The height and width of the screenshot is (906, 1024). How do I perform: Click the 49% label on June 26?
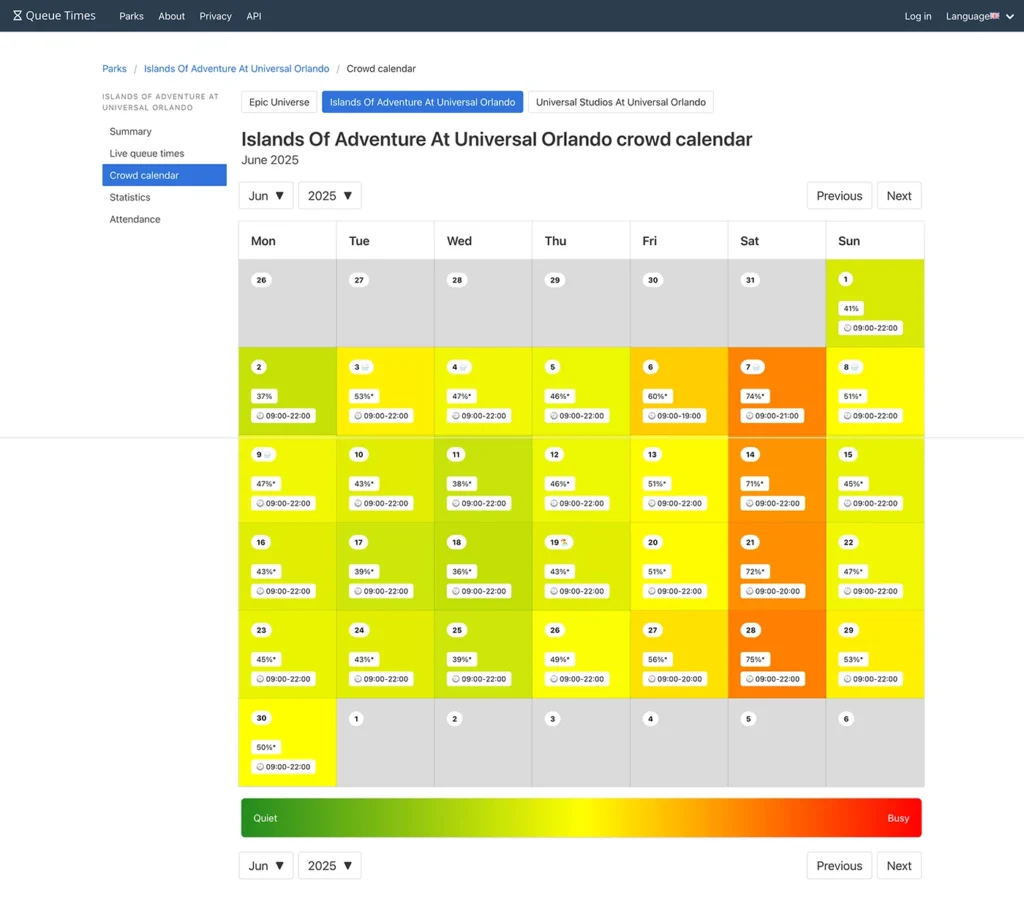coord(560,660)
